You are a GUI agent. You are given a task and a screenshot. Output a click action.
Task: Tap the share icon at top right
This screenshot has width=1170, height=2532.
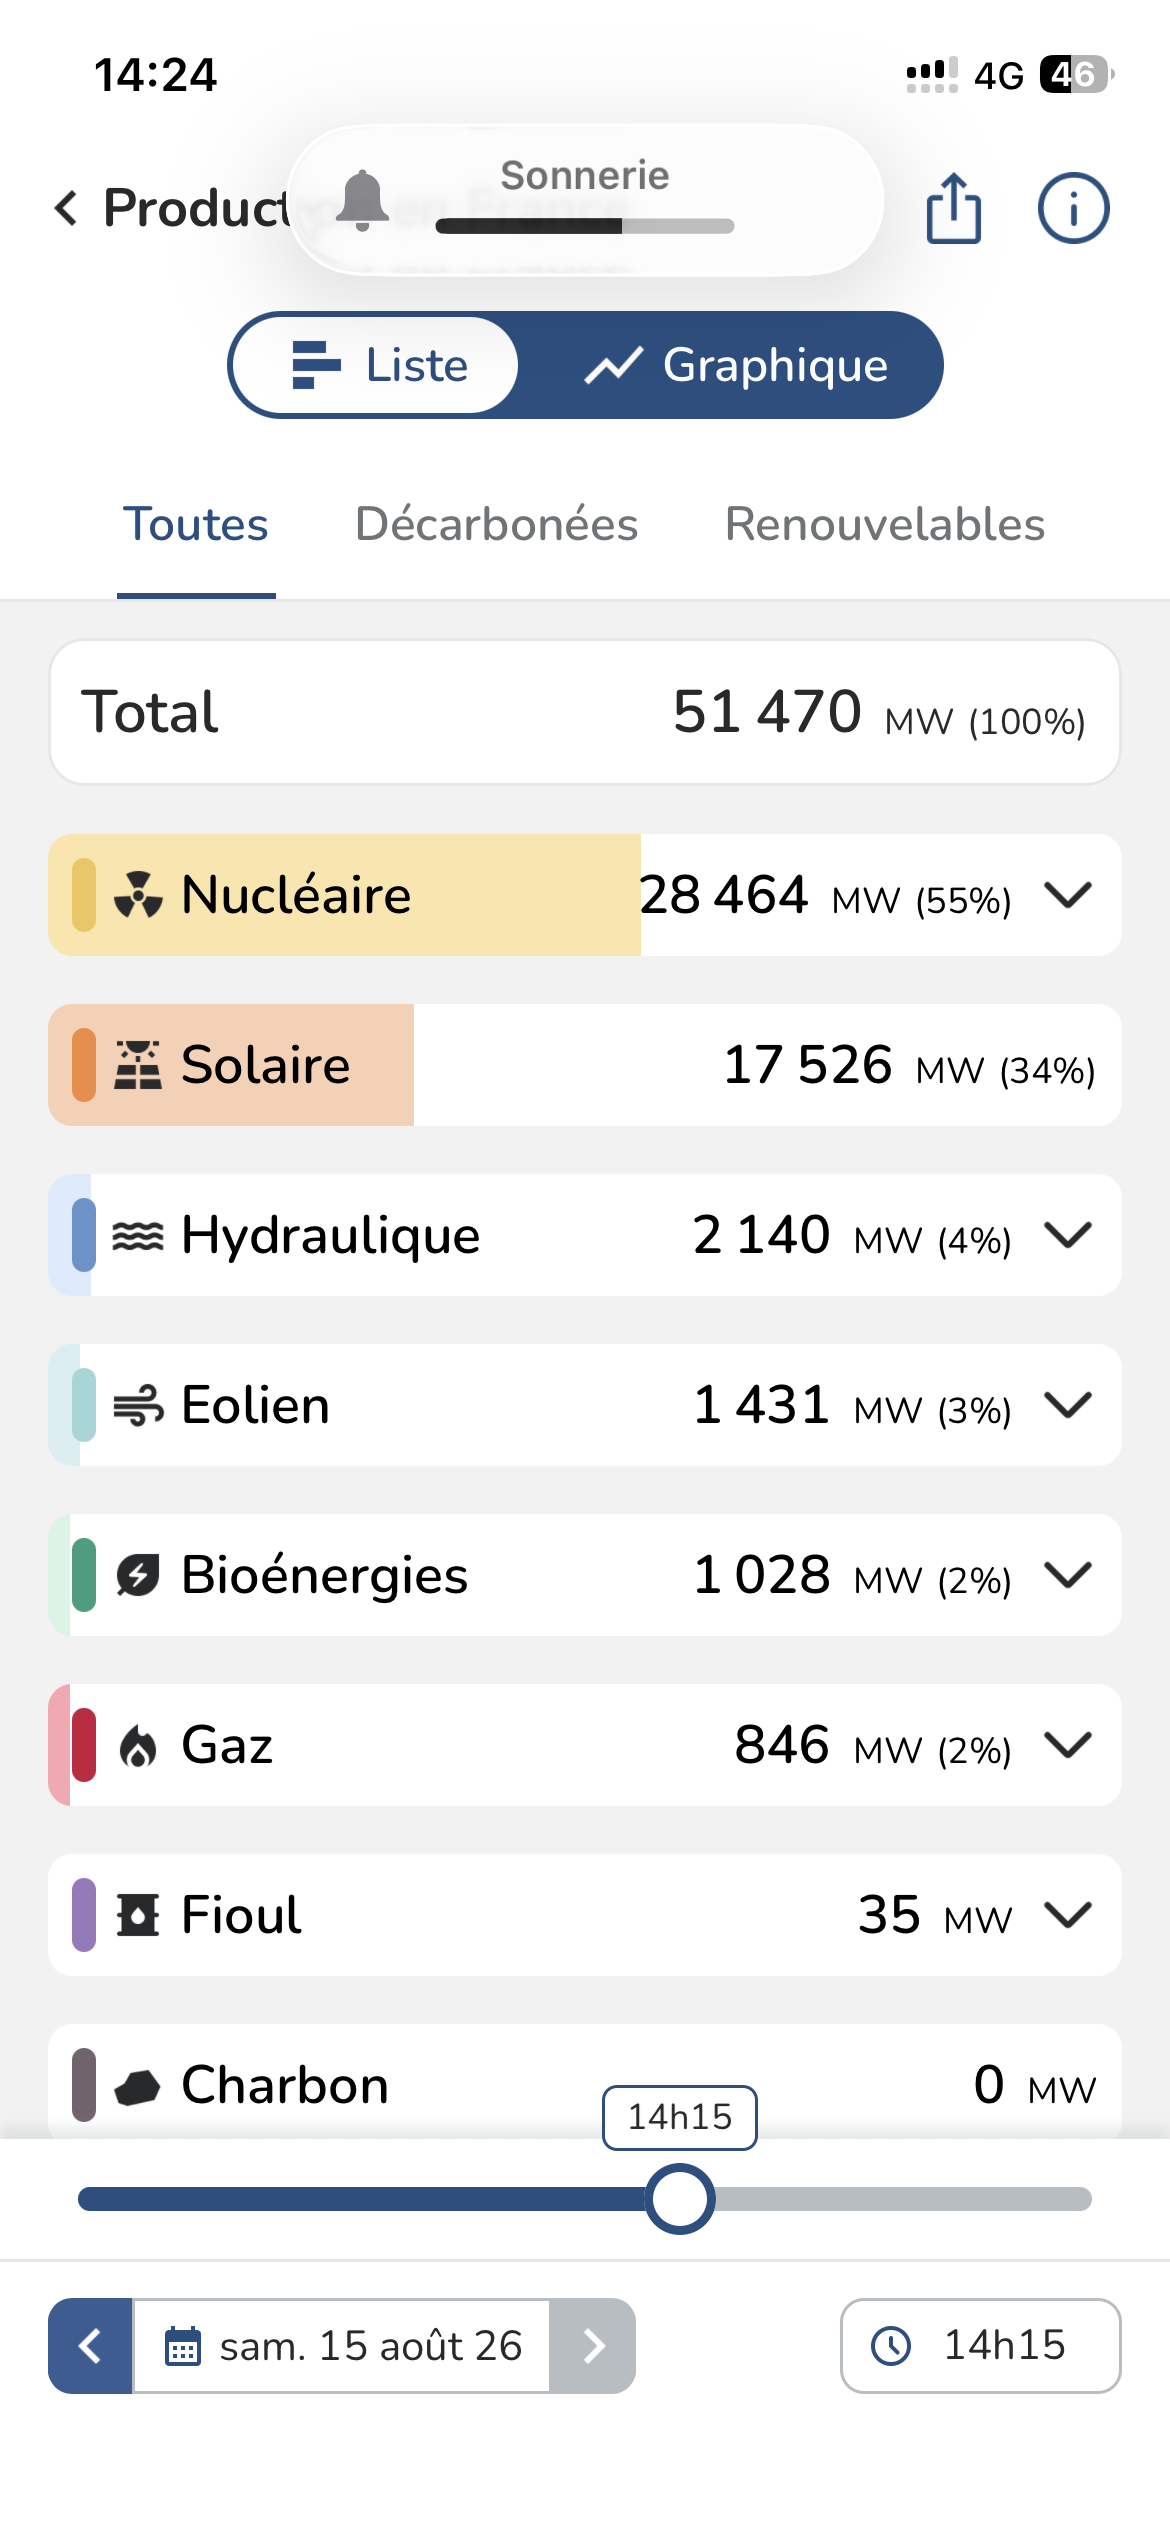pos(953,208)
